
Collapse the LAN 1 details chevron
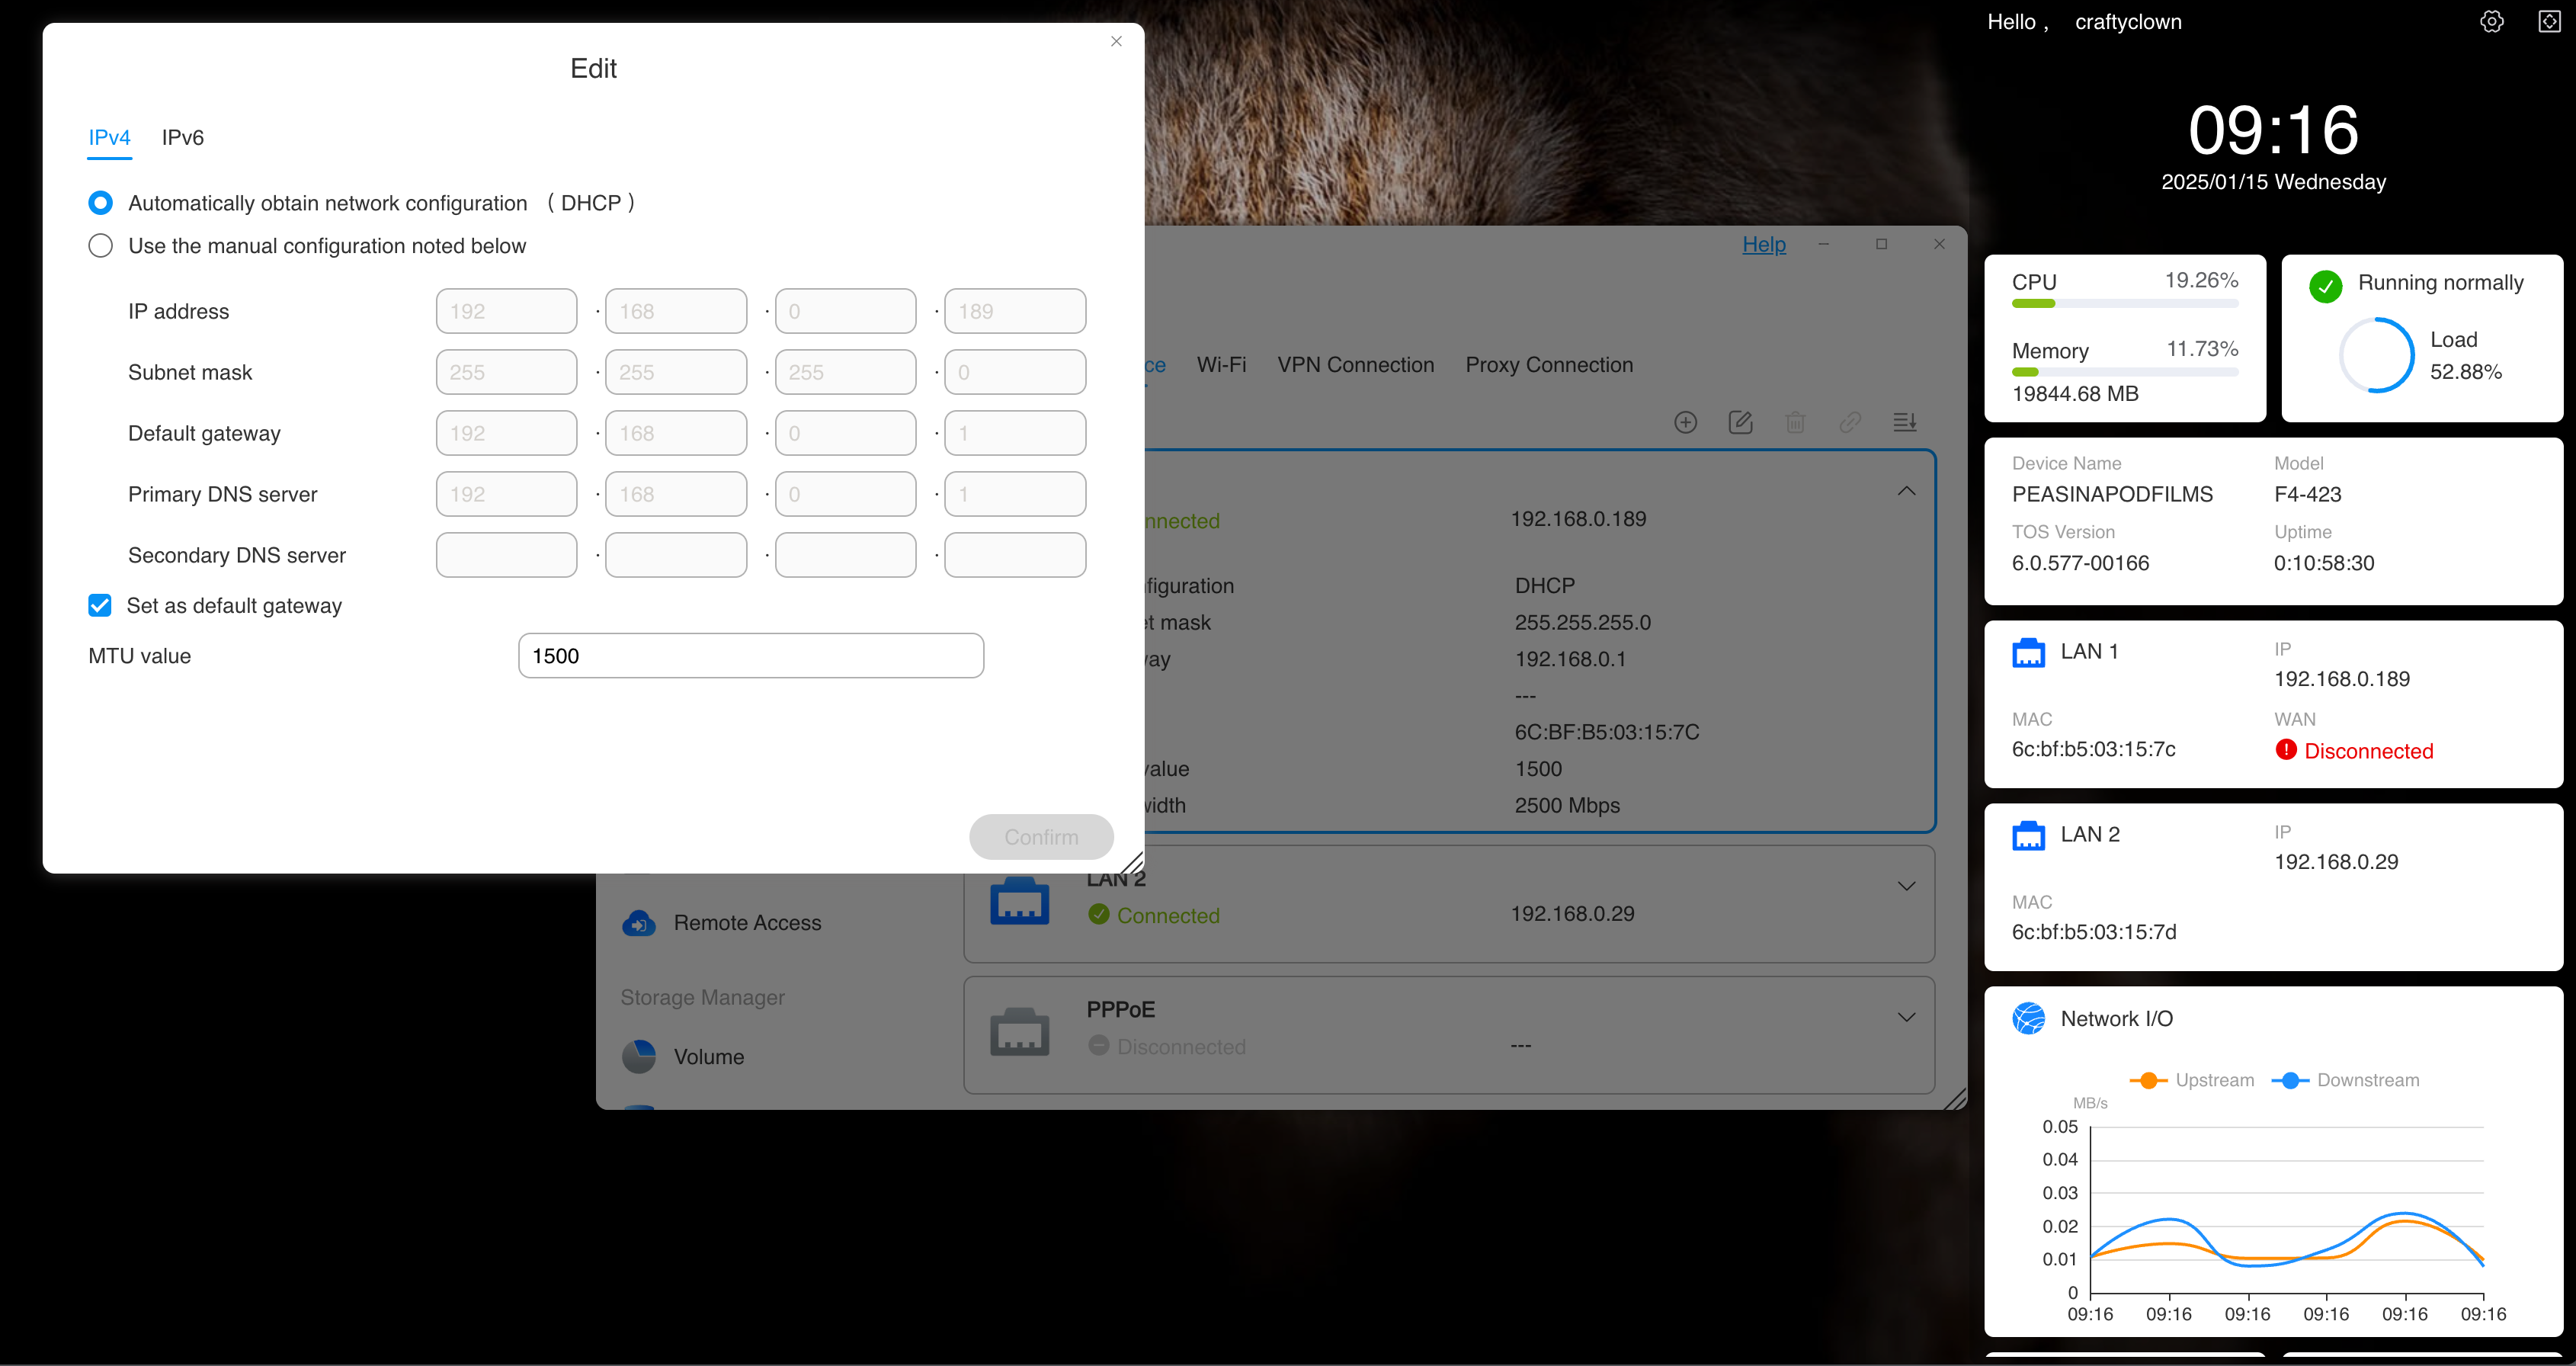click(x=1907, y=491)
